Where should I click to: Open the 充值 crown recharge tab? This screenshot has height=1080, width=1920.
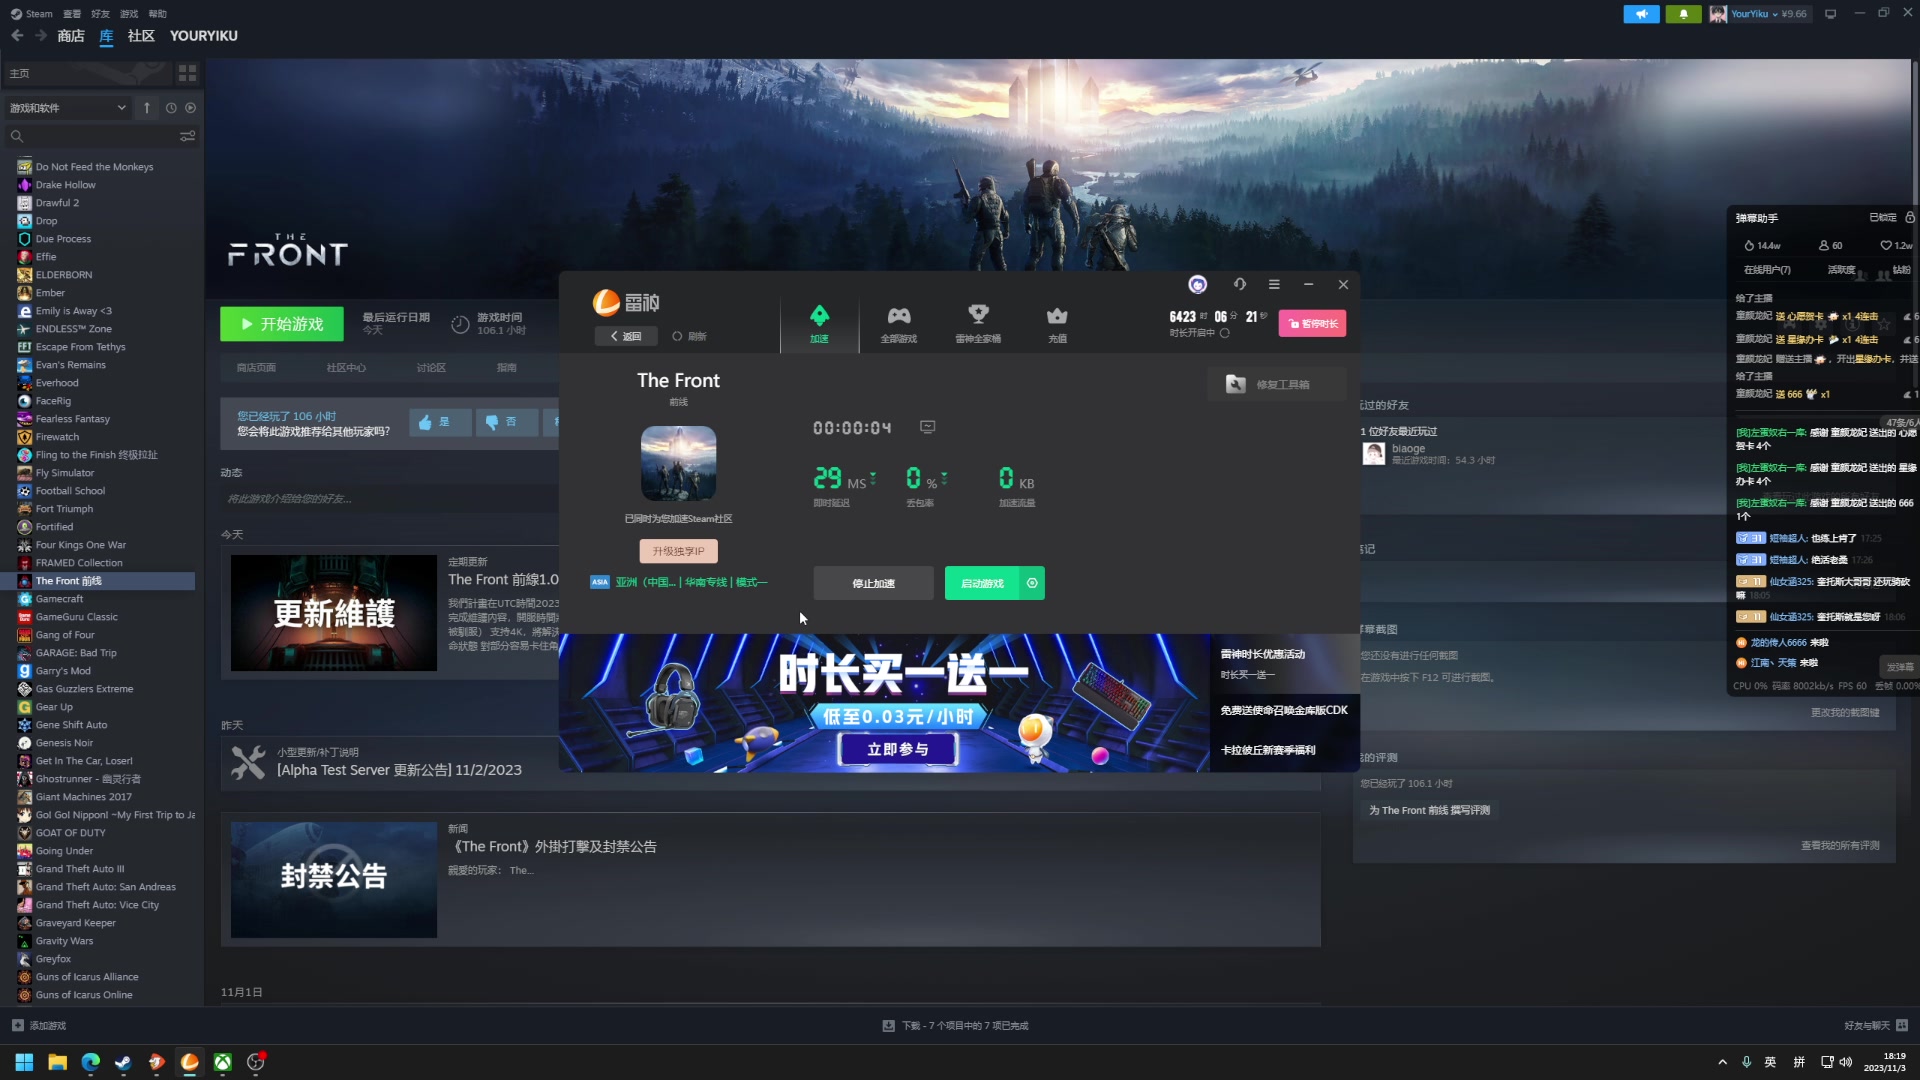1057,323
